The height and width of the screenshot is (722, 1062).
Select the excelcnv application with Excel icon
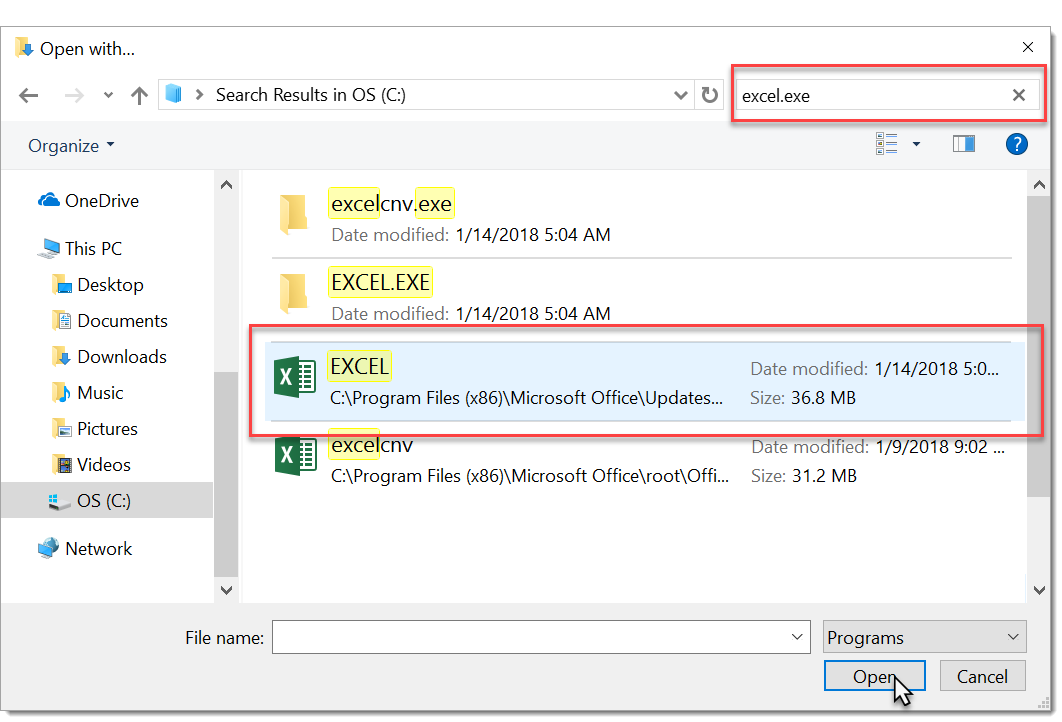pyautogui.click(x=294, y=458)
